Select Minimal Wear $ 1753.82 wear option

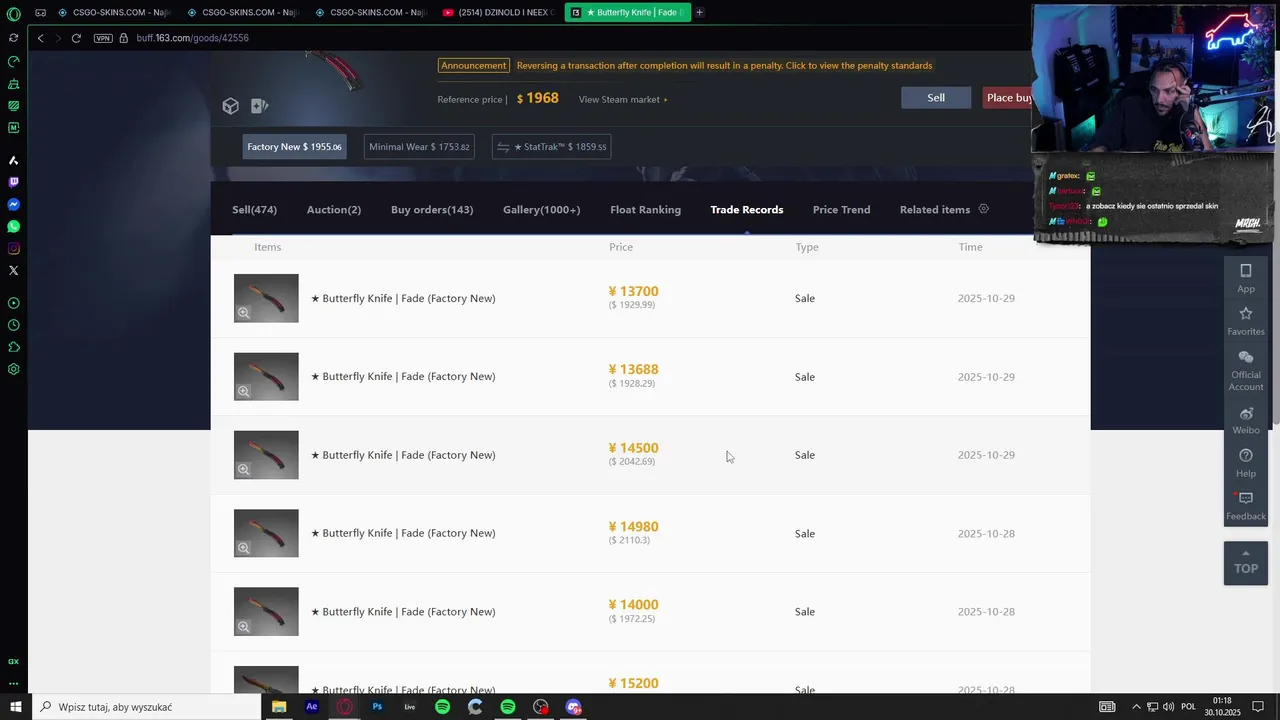pyautogui.click(x=419, y=147)
